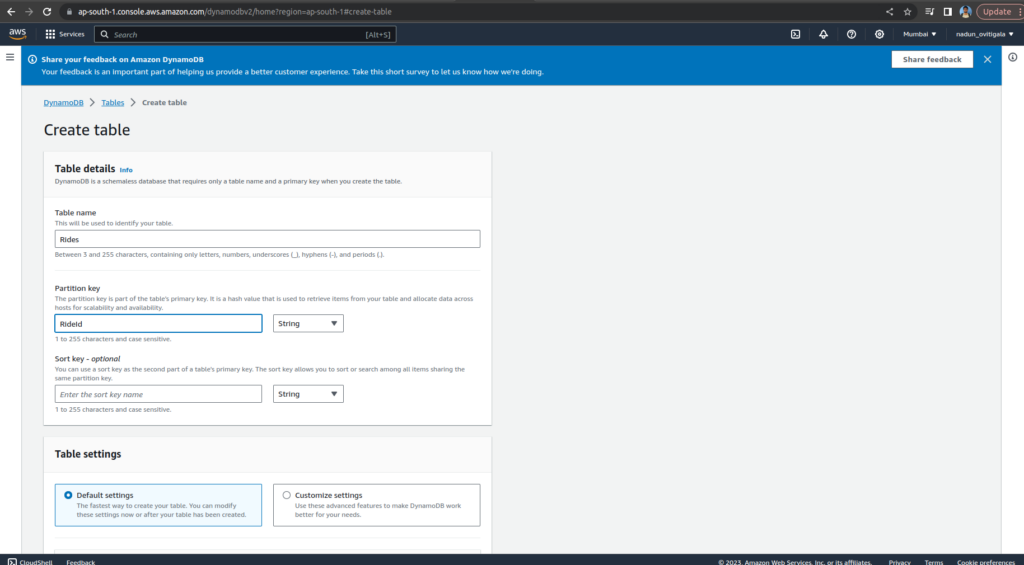
Task: Click the Share feedback button
Action: tap(932, 59)
